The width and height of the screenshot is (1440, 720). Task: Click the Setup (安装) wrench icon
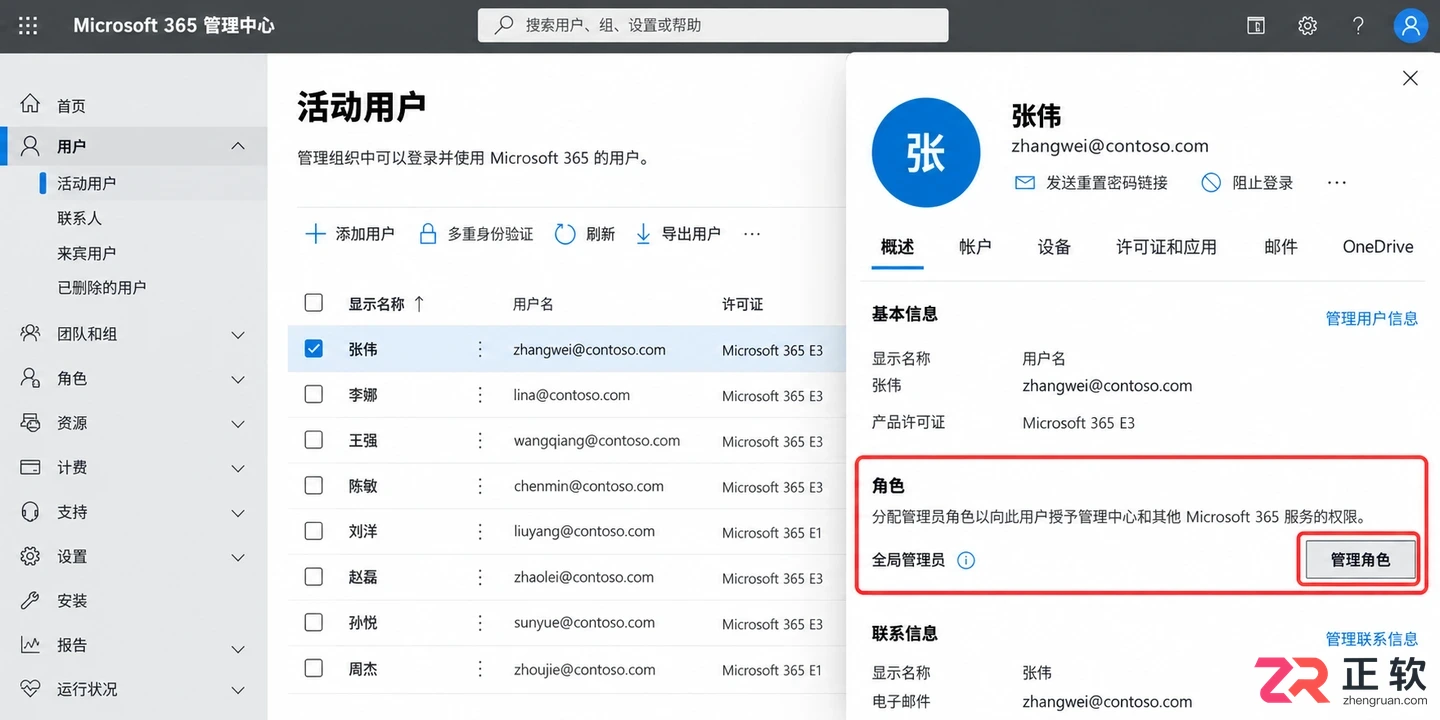[x=30, y=600]
